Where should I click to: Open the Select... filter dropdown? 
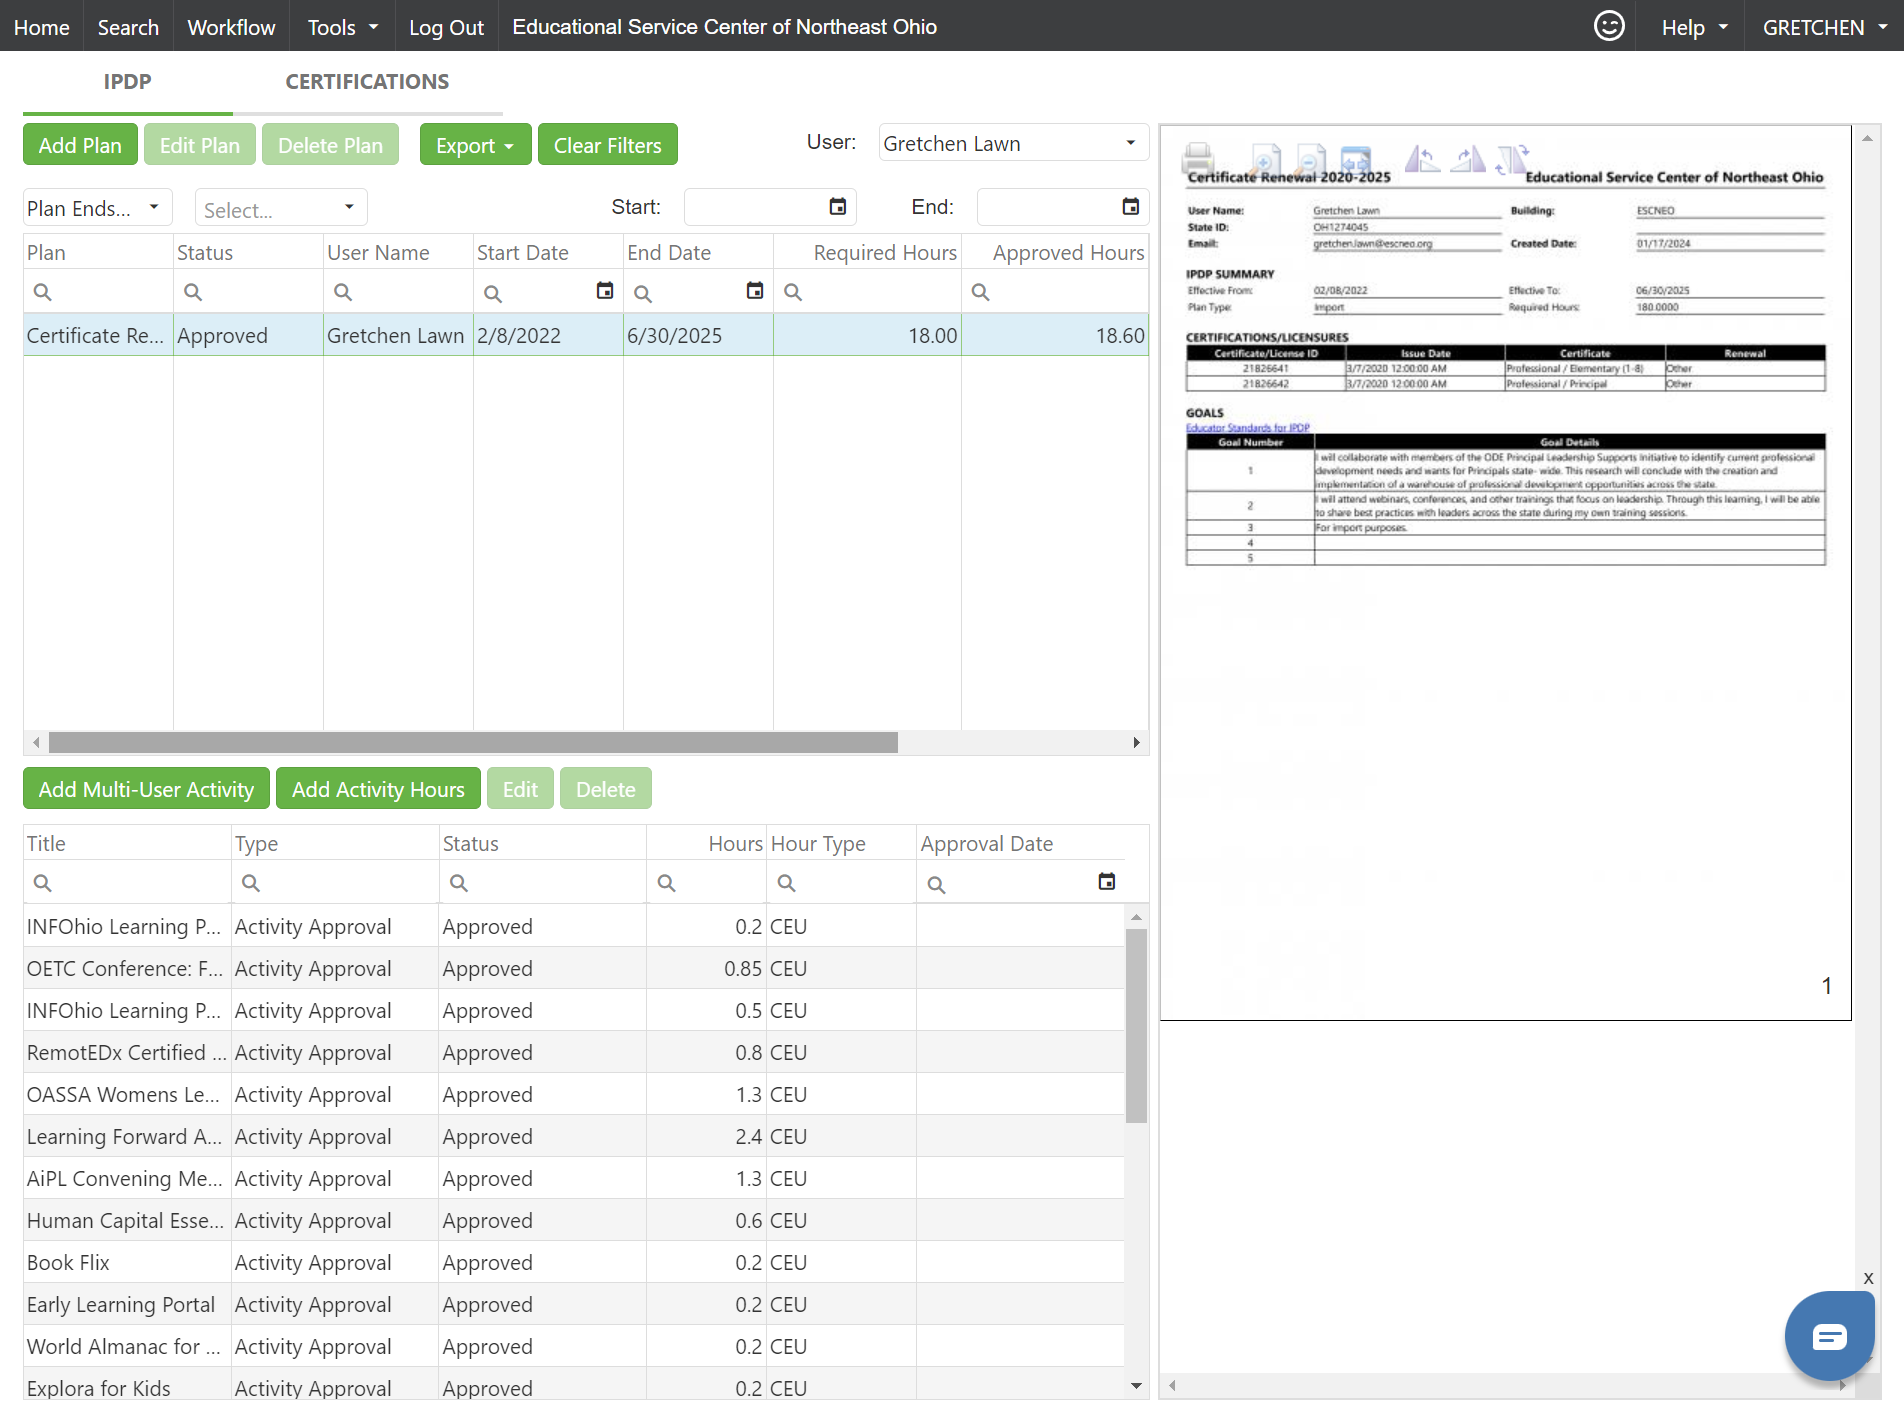pyautogui.click(x=281, y=208)
